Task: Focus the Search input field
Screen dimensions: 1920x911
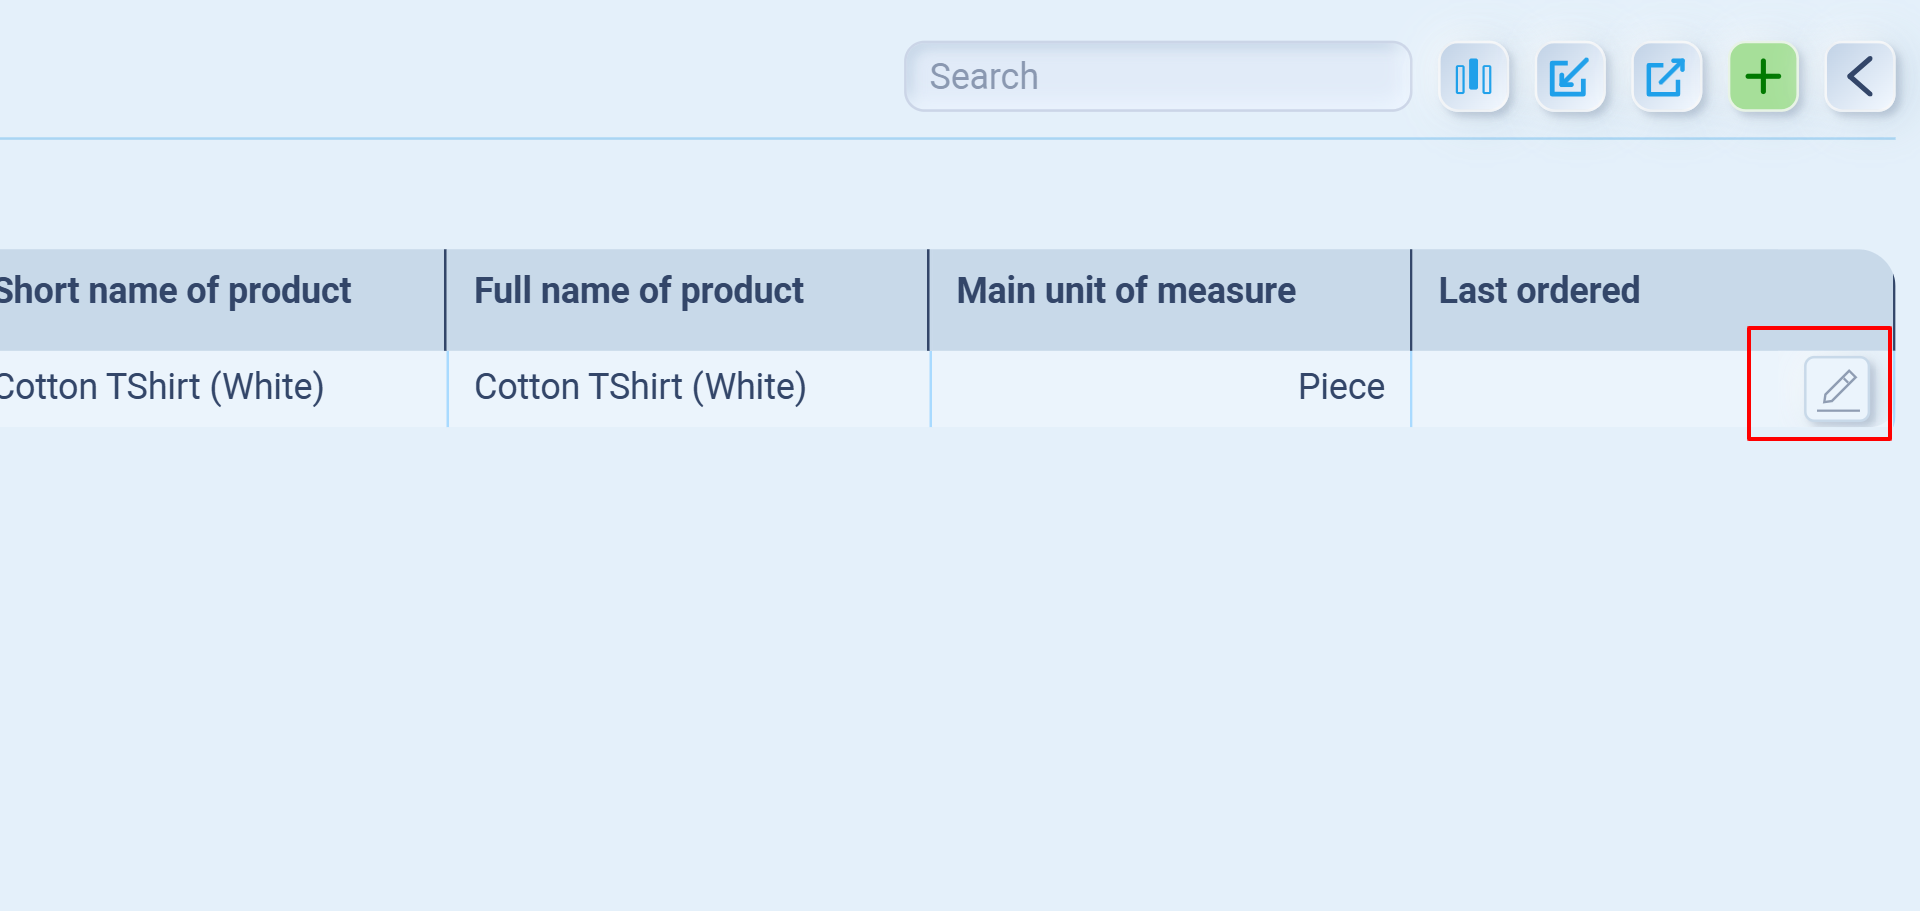Action: click(1157, 77)
